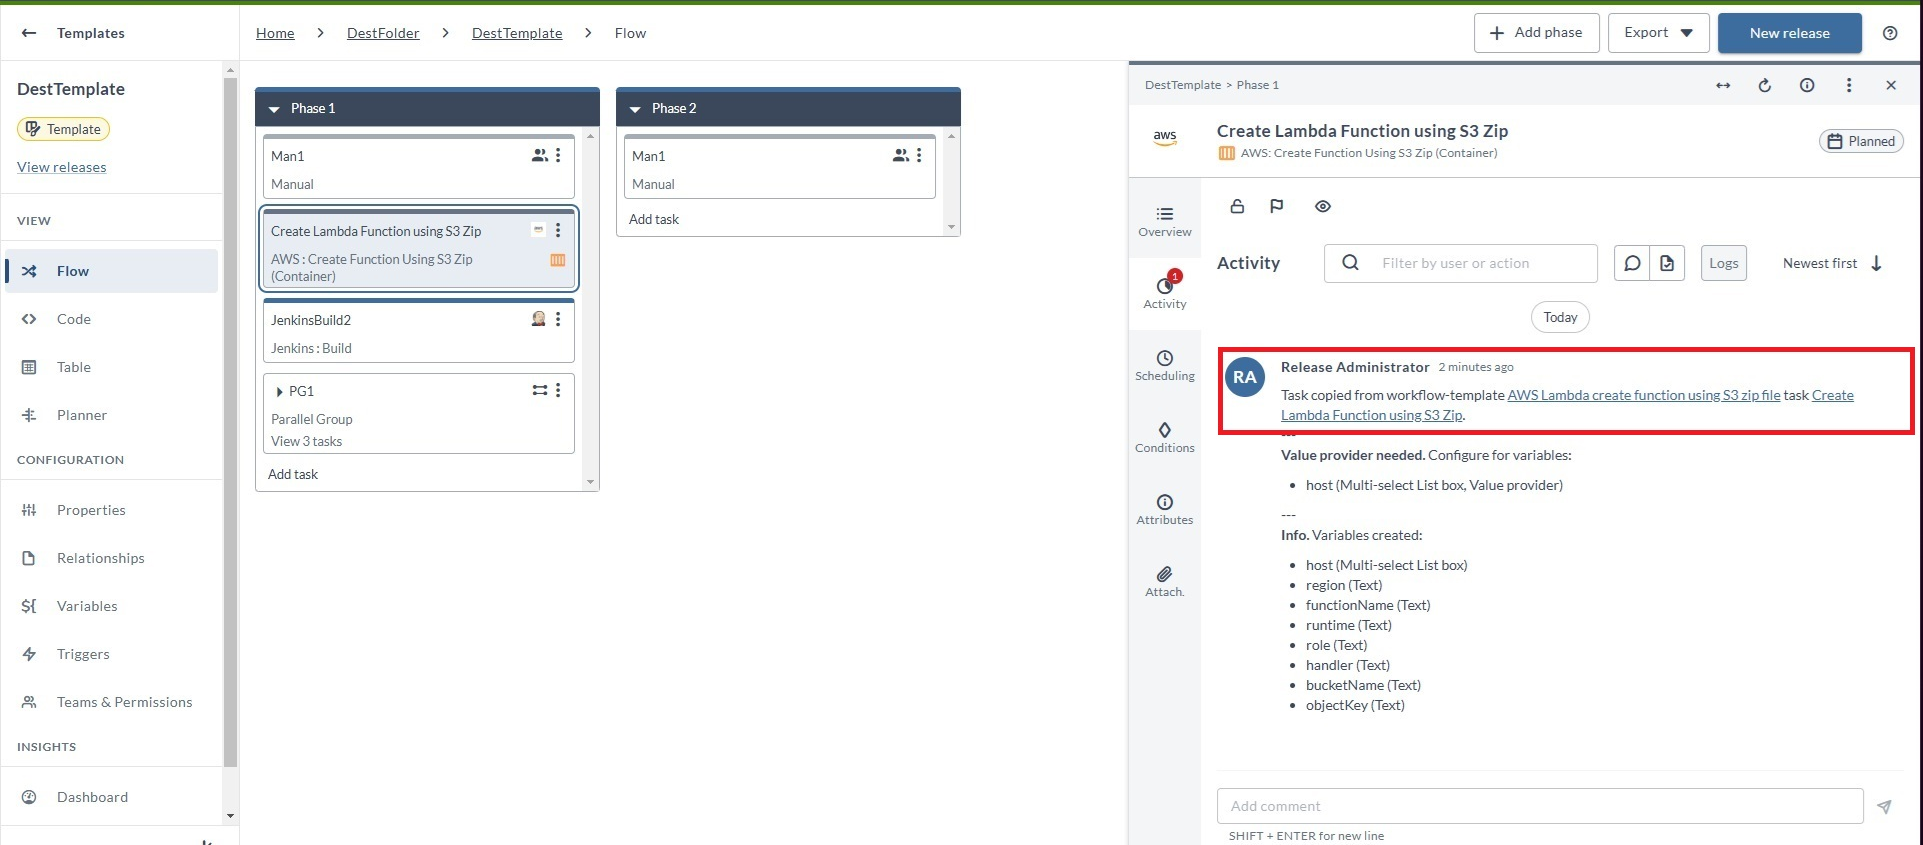Open three-dot menu on Phase 1 Man1 task
The width and height of the screenshot is (1923, 845).
(x=558, y=156)
